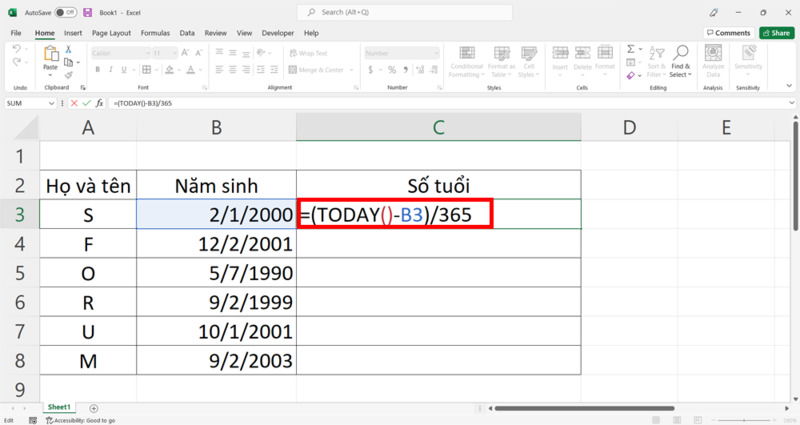Click the Undo arrow icon
800x425 pixels.
tap(16, 49)
